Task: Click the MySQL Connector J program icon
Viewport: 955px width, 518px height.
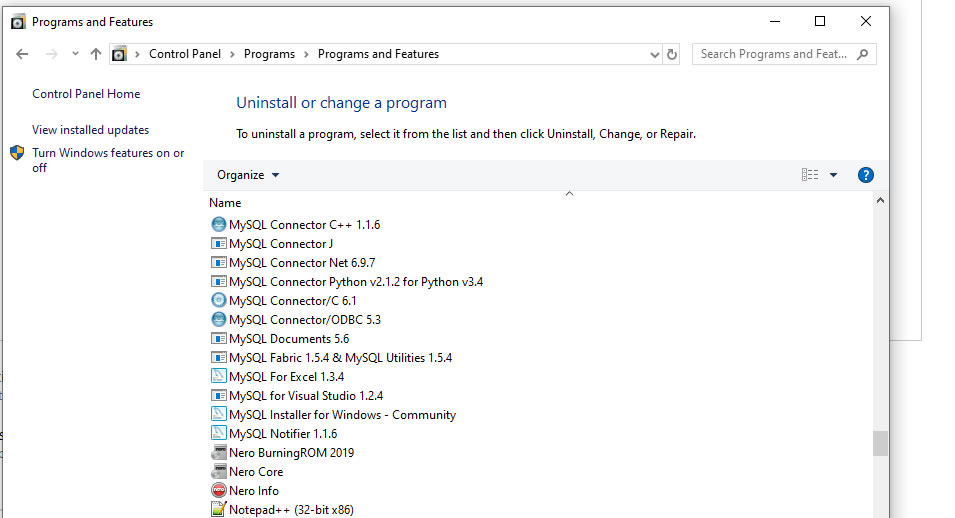Action: tap(219, 243)
